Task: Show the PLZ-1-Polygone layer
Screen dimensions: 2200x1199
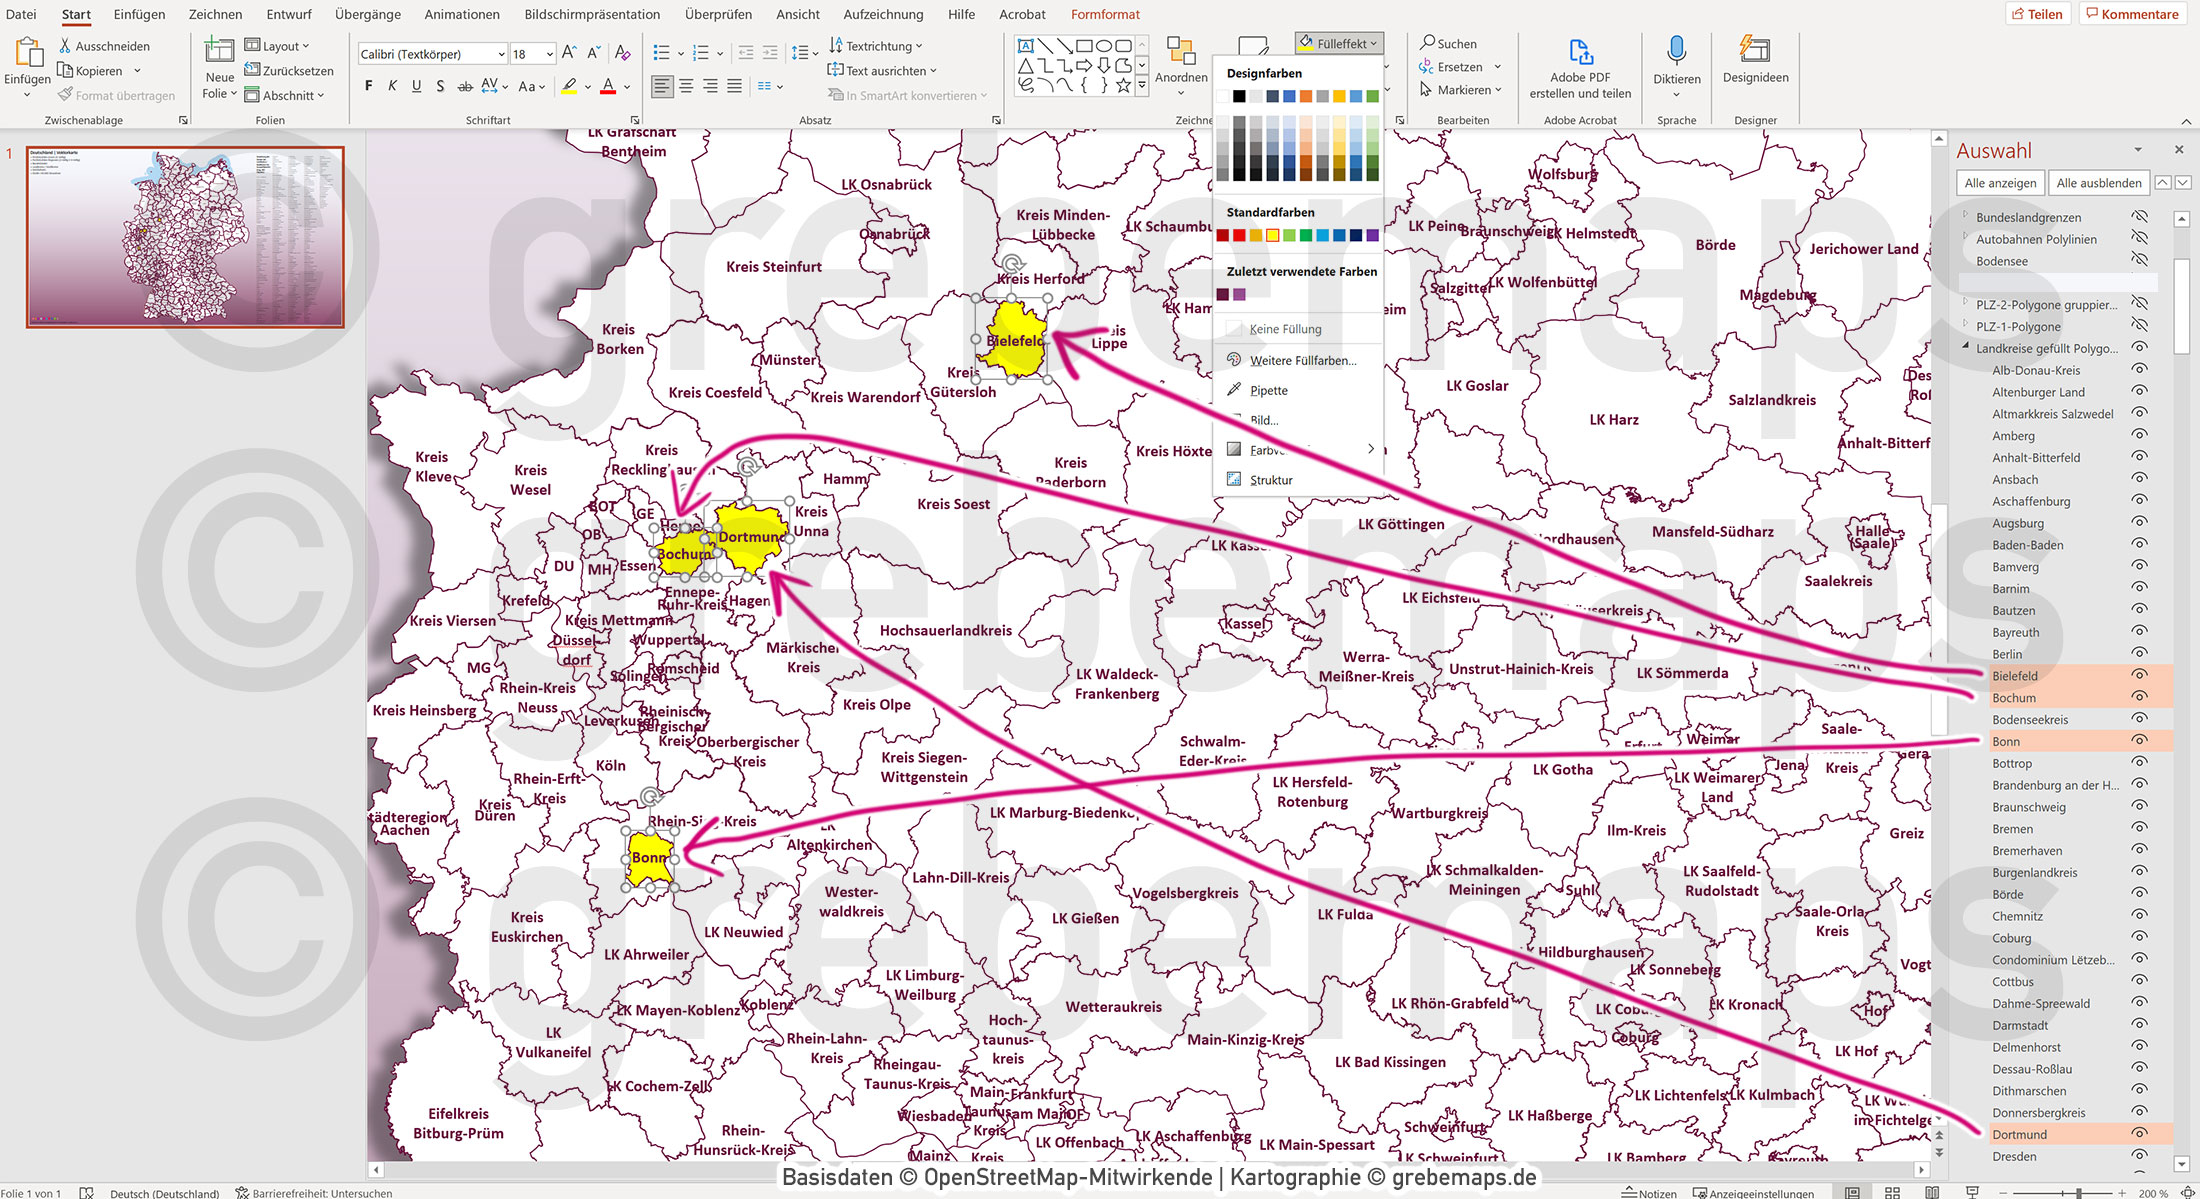Action: pos(2139,326)
